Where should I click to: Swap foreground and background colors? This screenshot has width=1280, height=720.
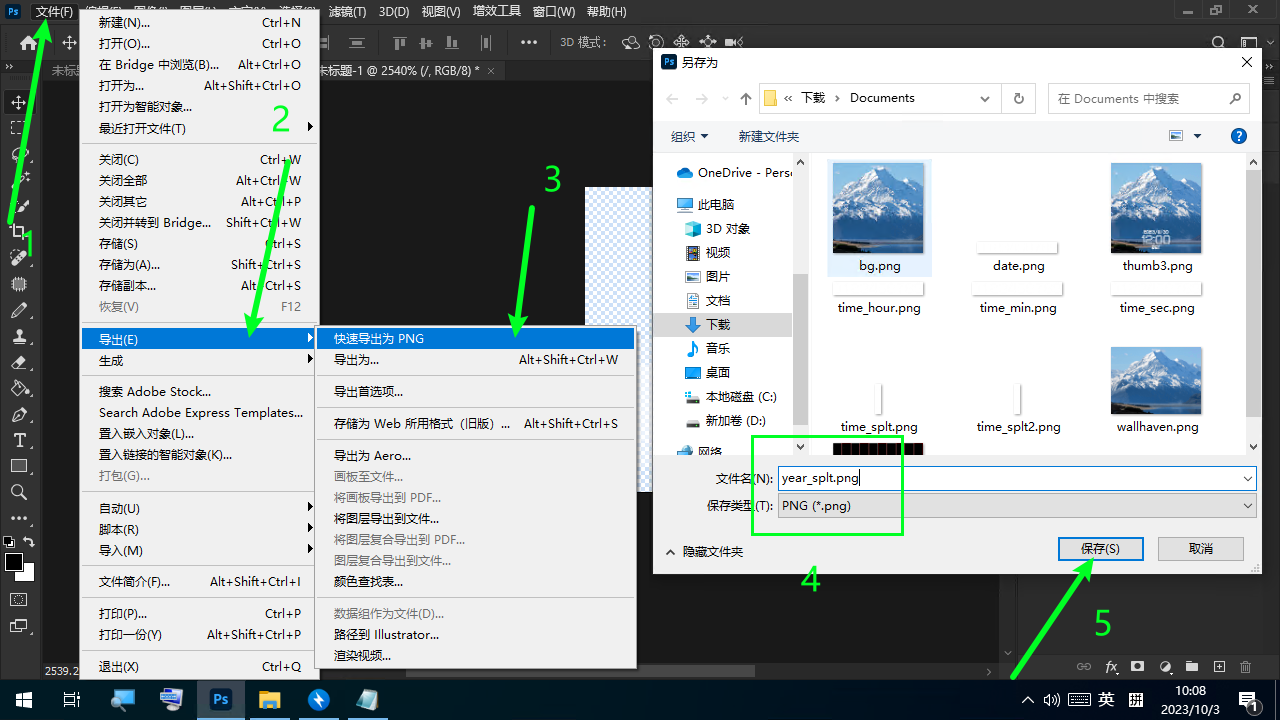coord(29,542)
